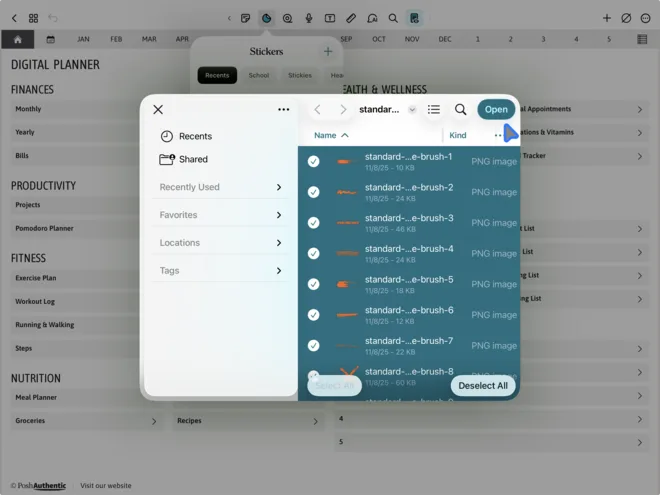The width and height of the screenshot is (660, 495).
Task: Open the Pomodoro Planner page link
Action: tap(44, 228)
